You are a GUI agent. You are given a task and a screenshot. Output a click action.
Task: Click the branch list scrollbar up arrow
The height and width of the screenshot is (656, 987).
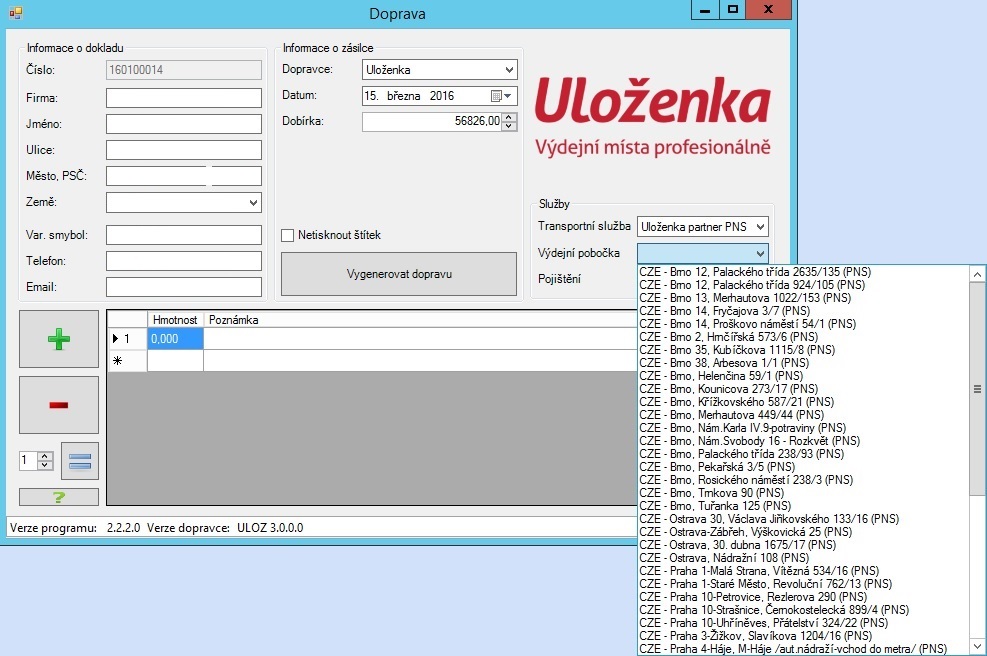(x=977, y=274)
